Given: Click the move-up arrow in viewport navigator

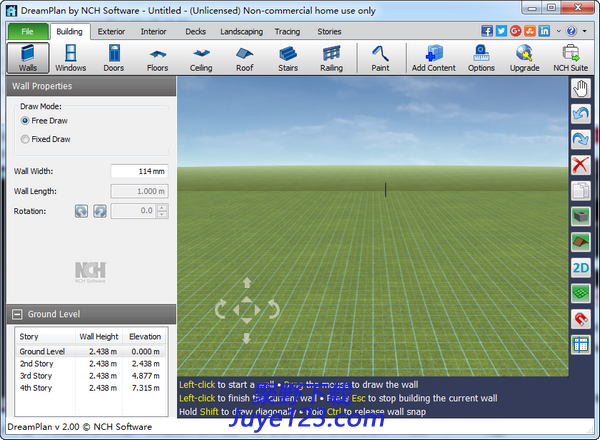Looking at the screenshot, I should (x=247, y=283).
